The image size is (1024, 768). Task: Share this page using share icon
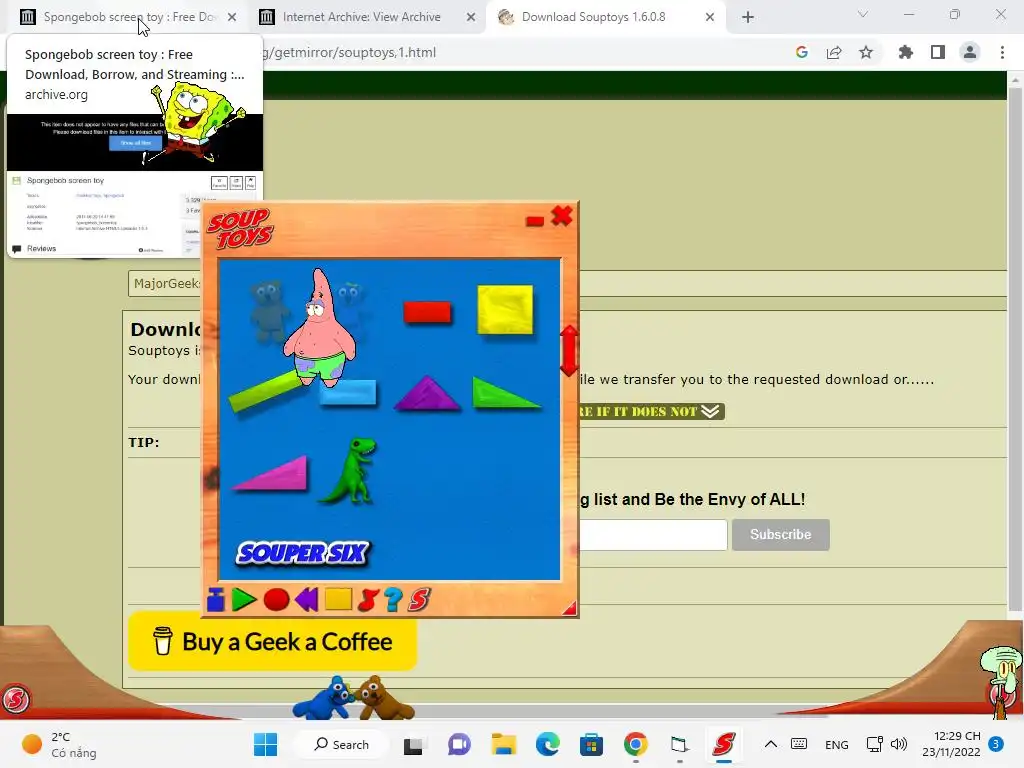[834, 52]
